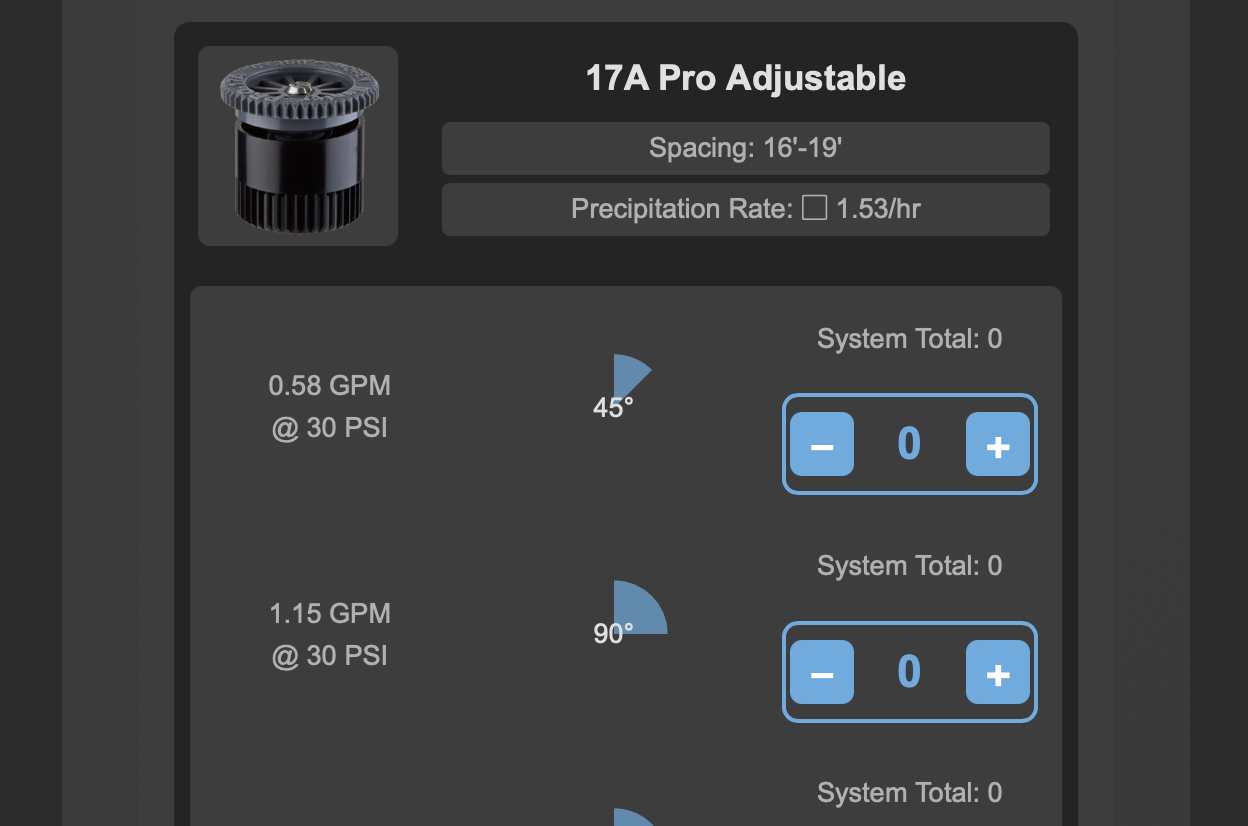Click the quantity value for 0.58 GPM row
The width and height of the screenshot is (1248, 826).
[909, 444]
